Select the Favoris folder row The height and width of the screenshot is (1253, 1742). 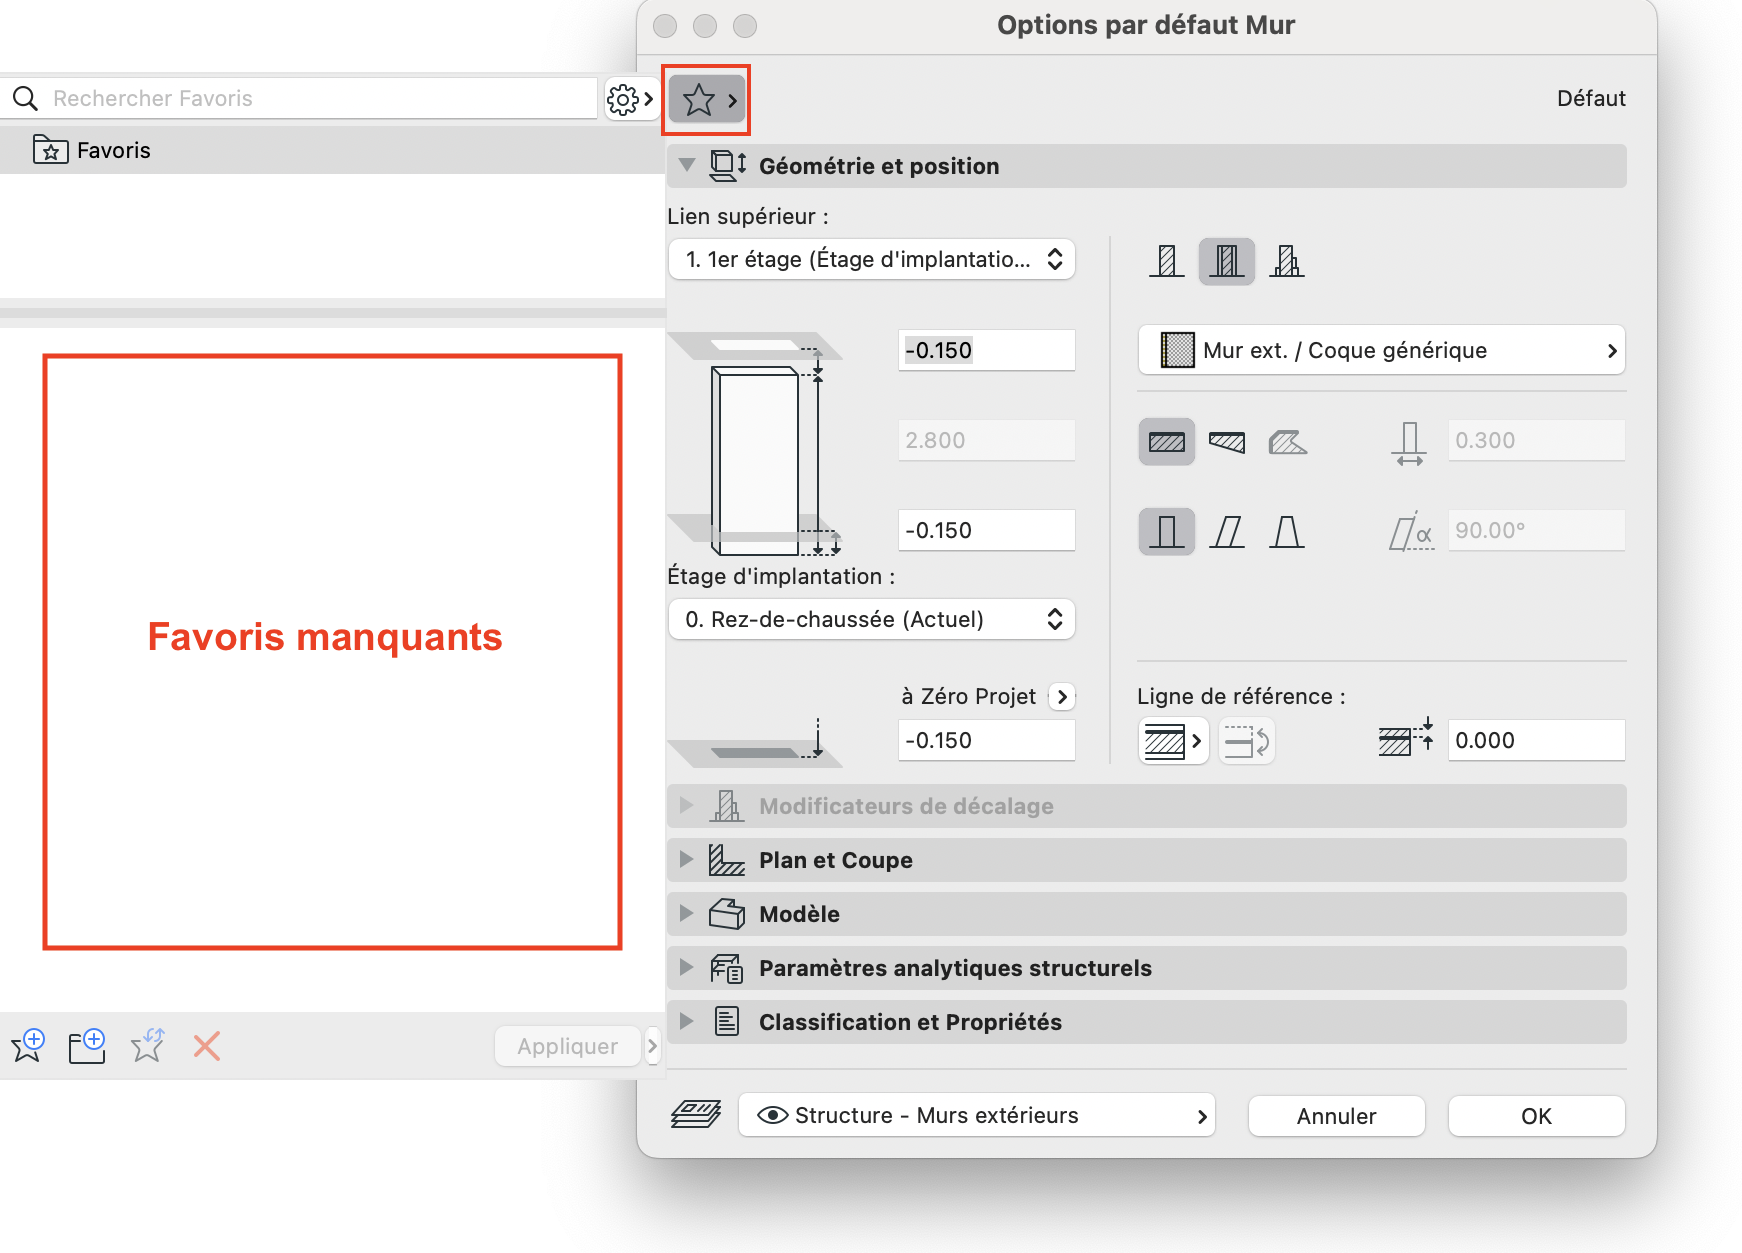[x=332, y=150]
